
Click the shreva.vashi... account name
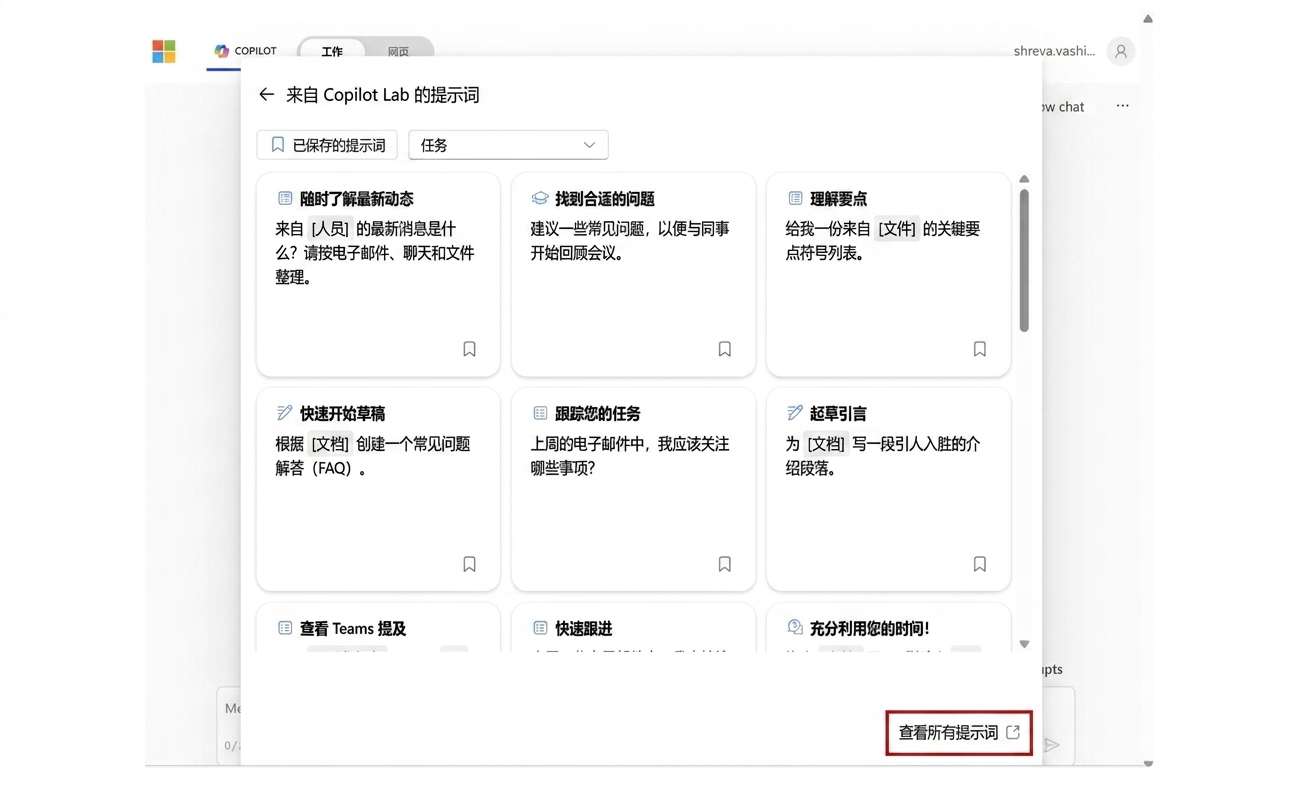1054,51
